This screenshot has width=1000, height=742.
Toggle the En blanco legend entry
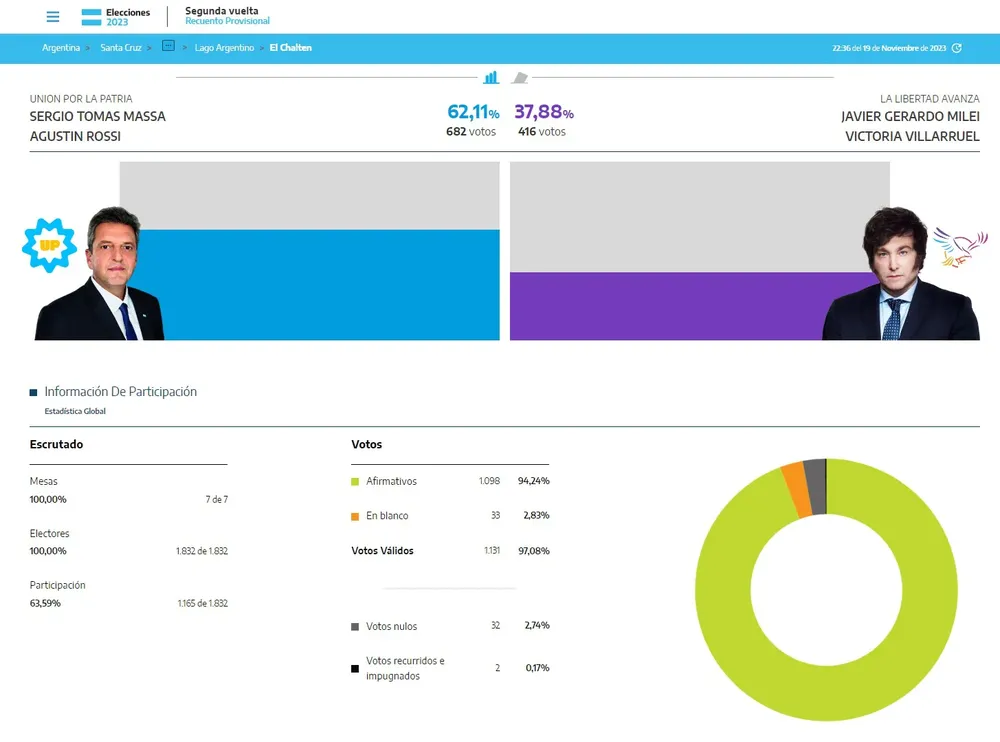point(389,515)
